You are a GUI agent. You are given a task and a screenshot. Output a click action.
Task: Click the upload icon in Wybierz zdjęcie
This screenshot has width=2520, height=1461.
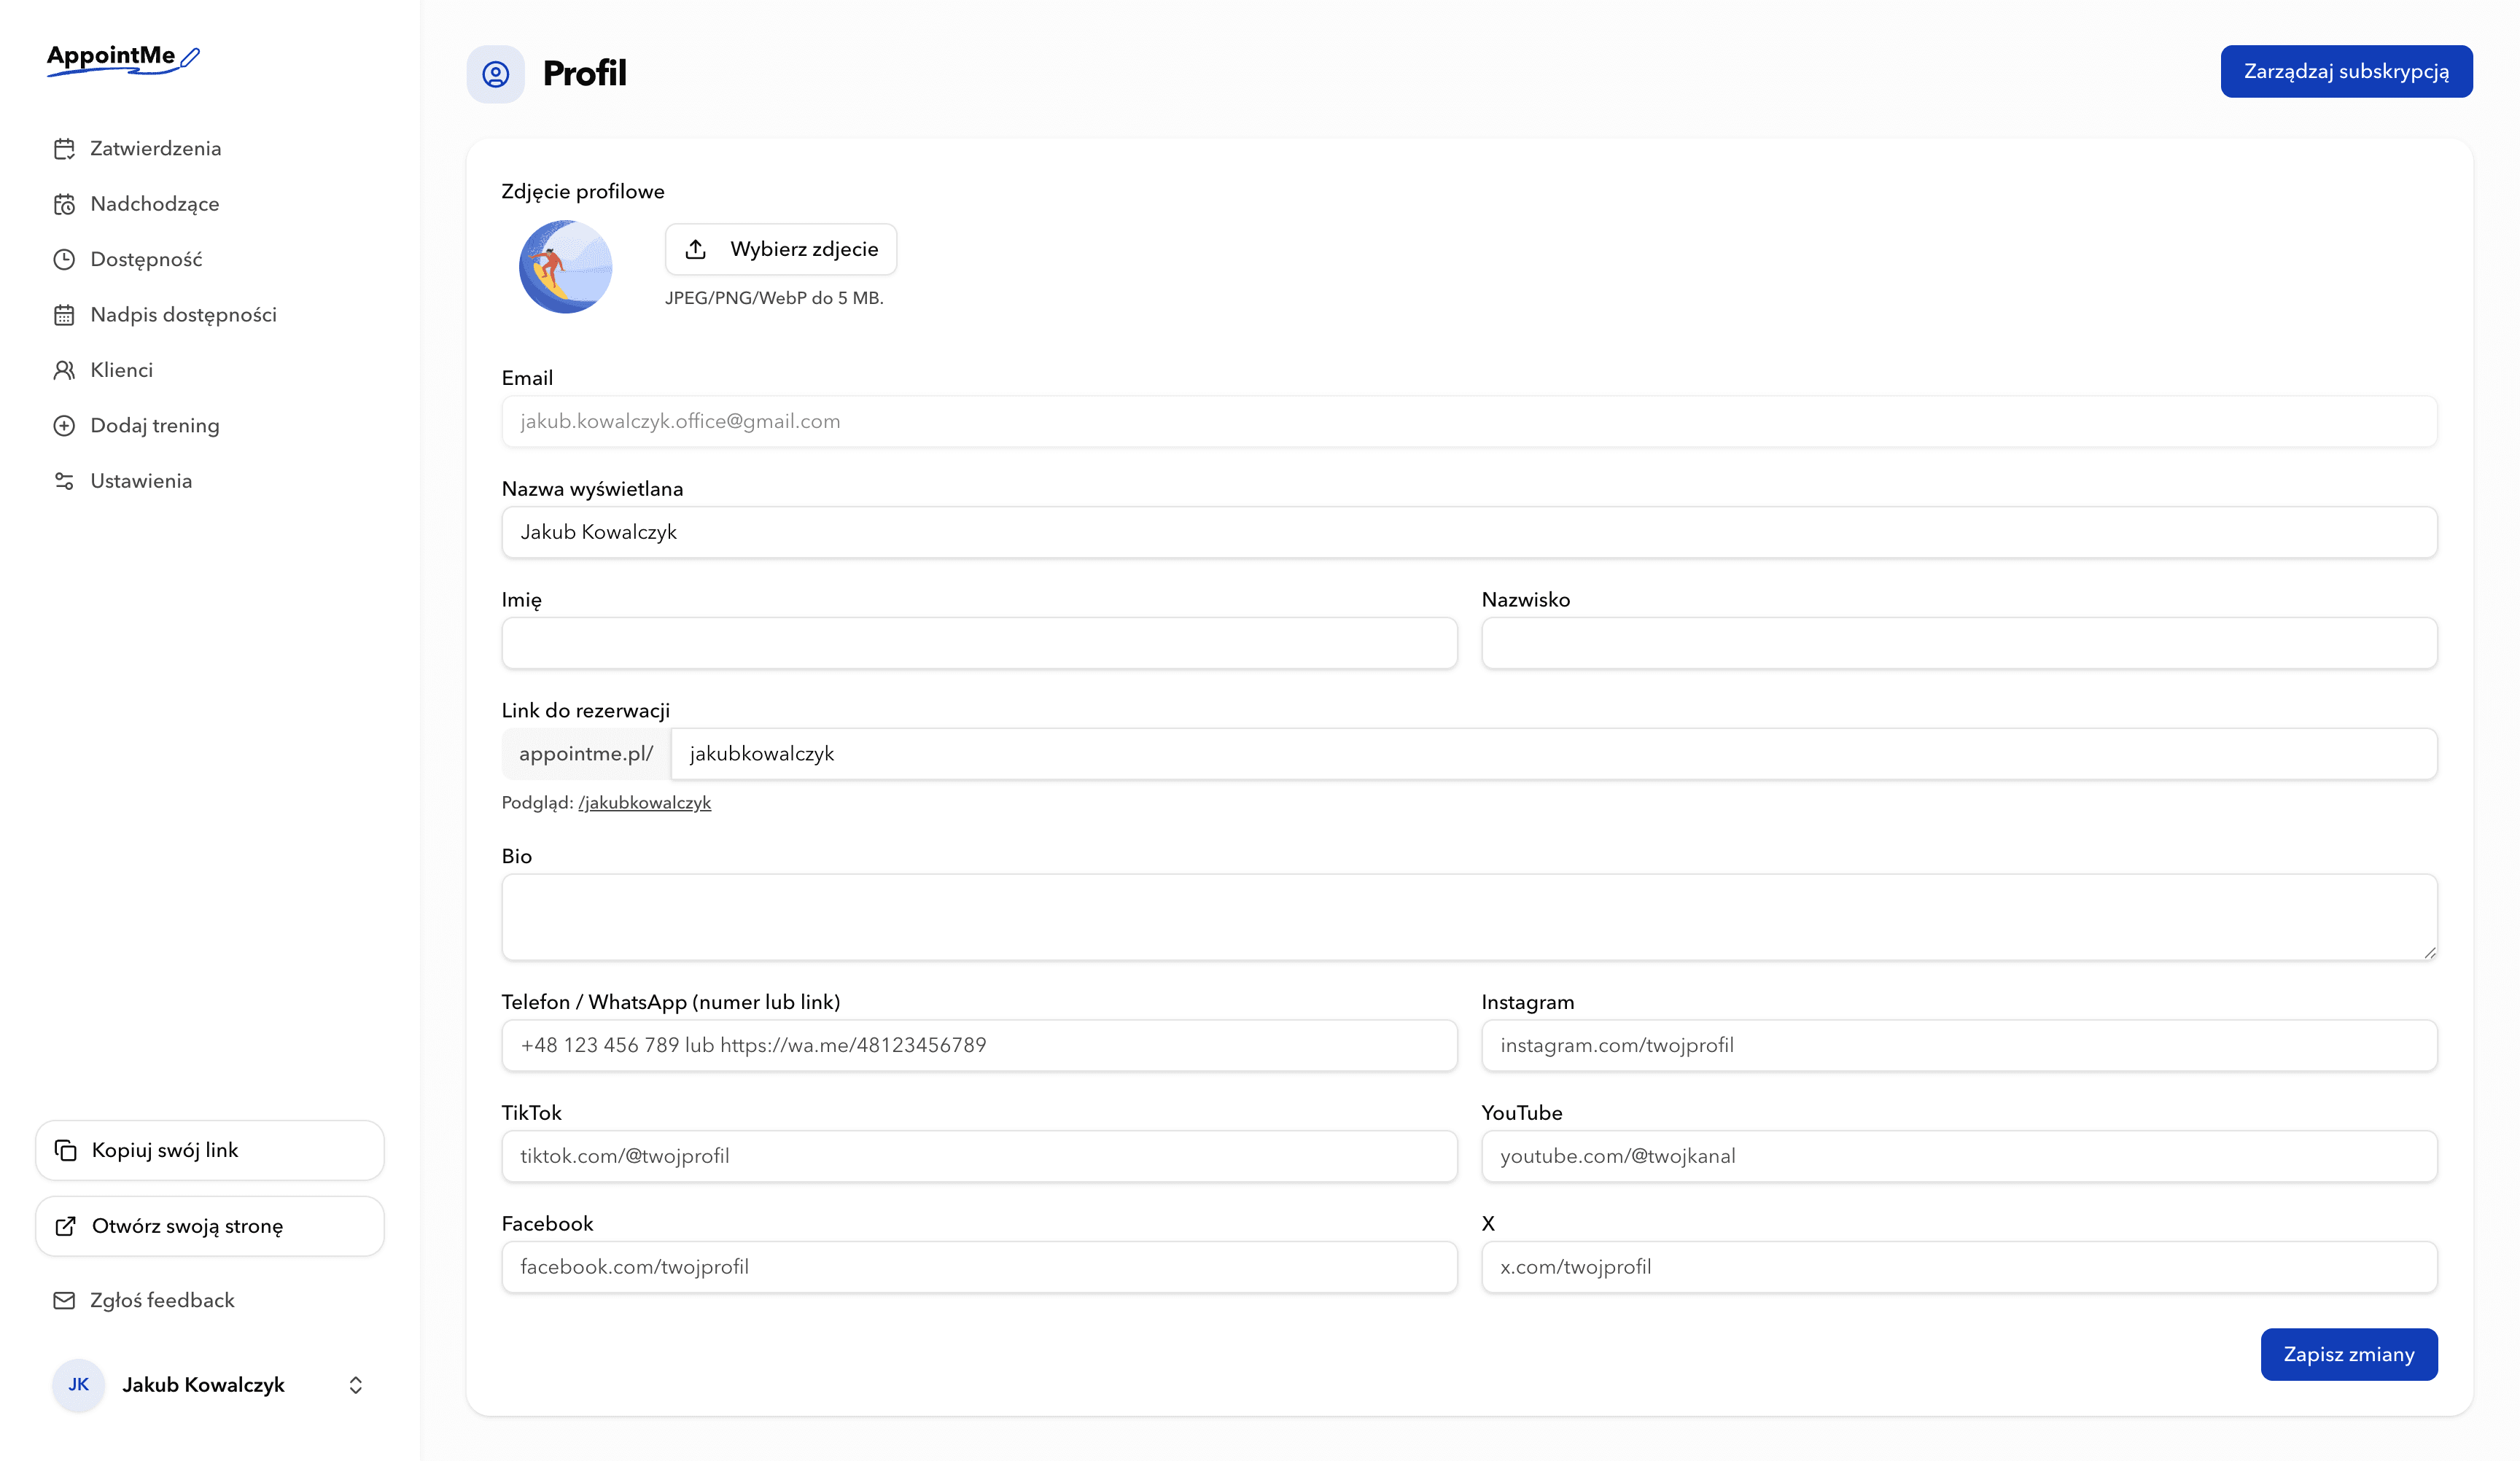pos(696,249)
